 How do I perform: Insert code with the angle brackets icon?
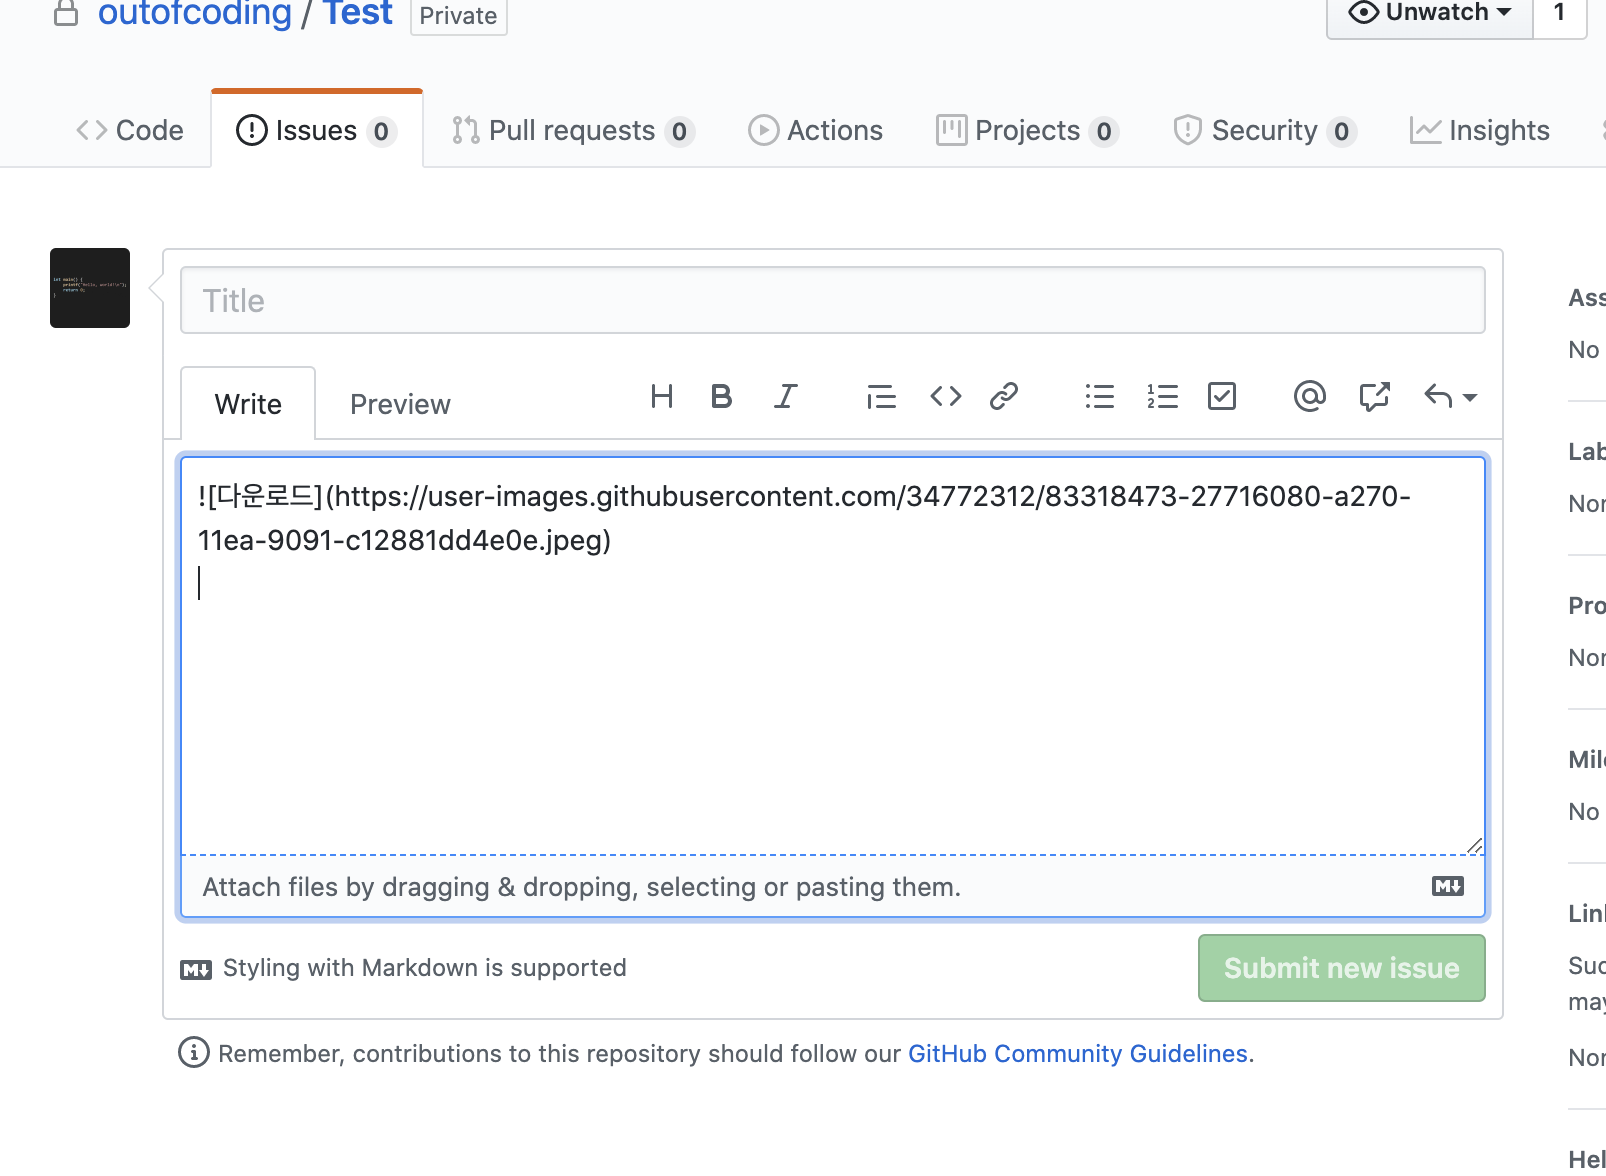[x=945, y=397]
